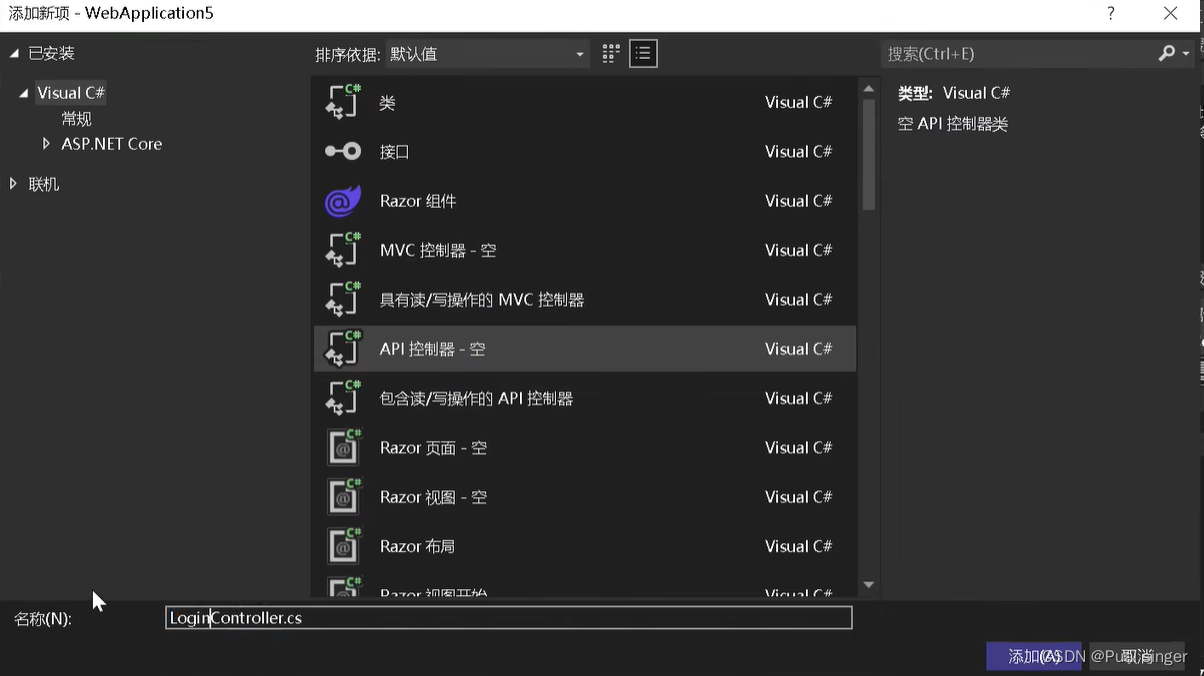Collapse the Visual C# node arrow

[24, 93]
